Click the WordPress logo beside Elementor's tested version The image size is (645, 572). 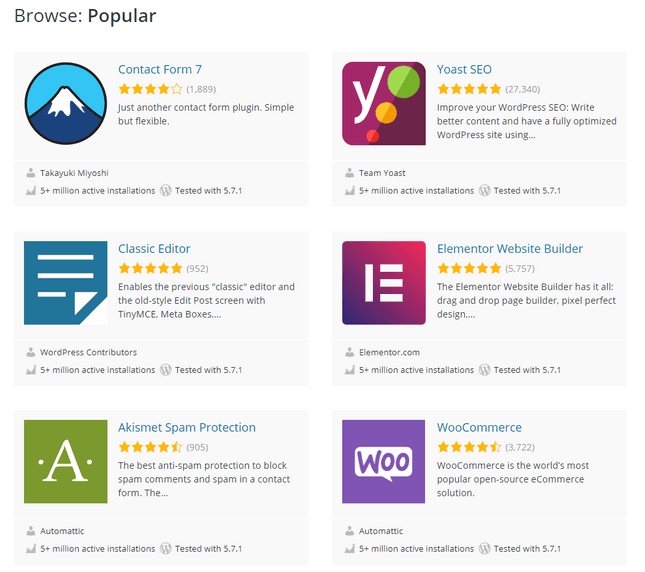point(485,370)
